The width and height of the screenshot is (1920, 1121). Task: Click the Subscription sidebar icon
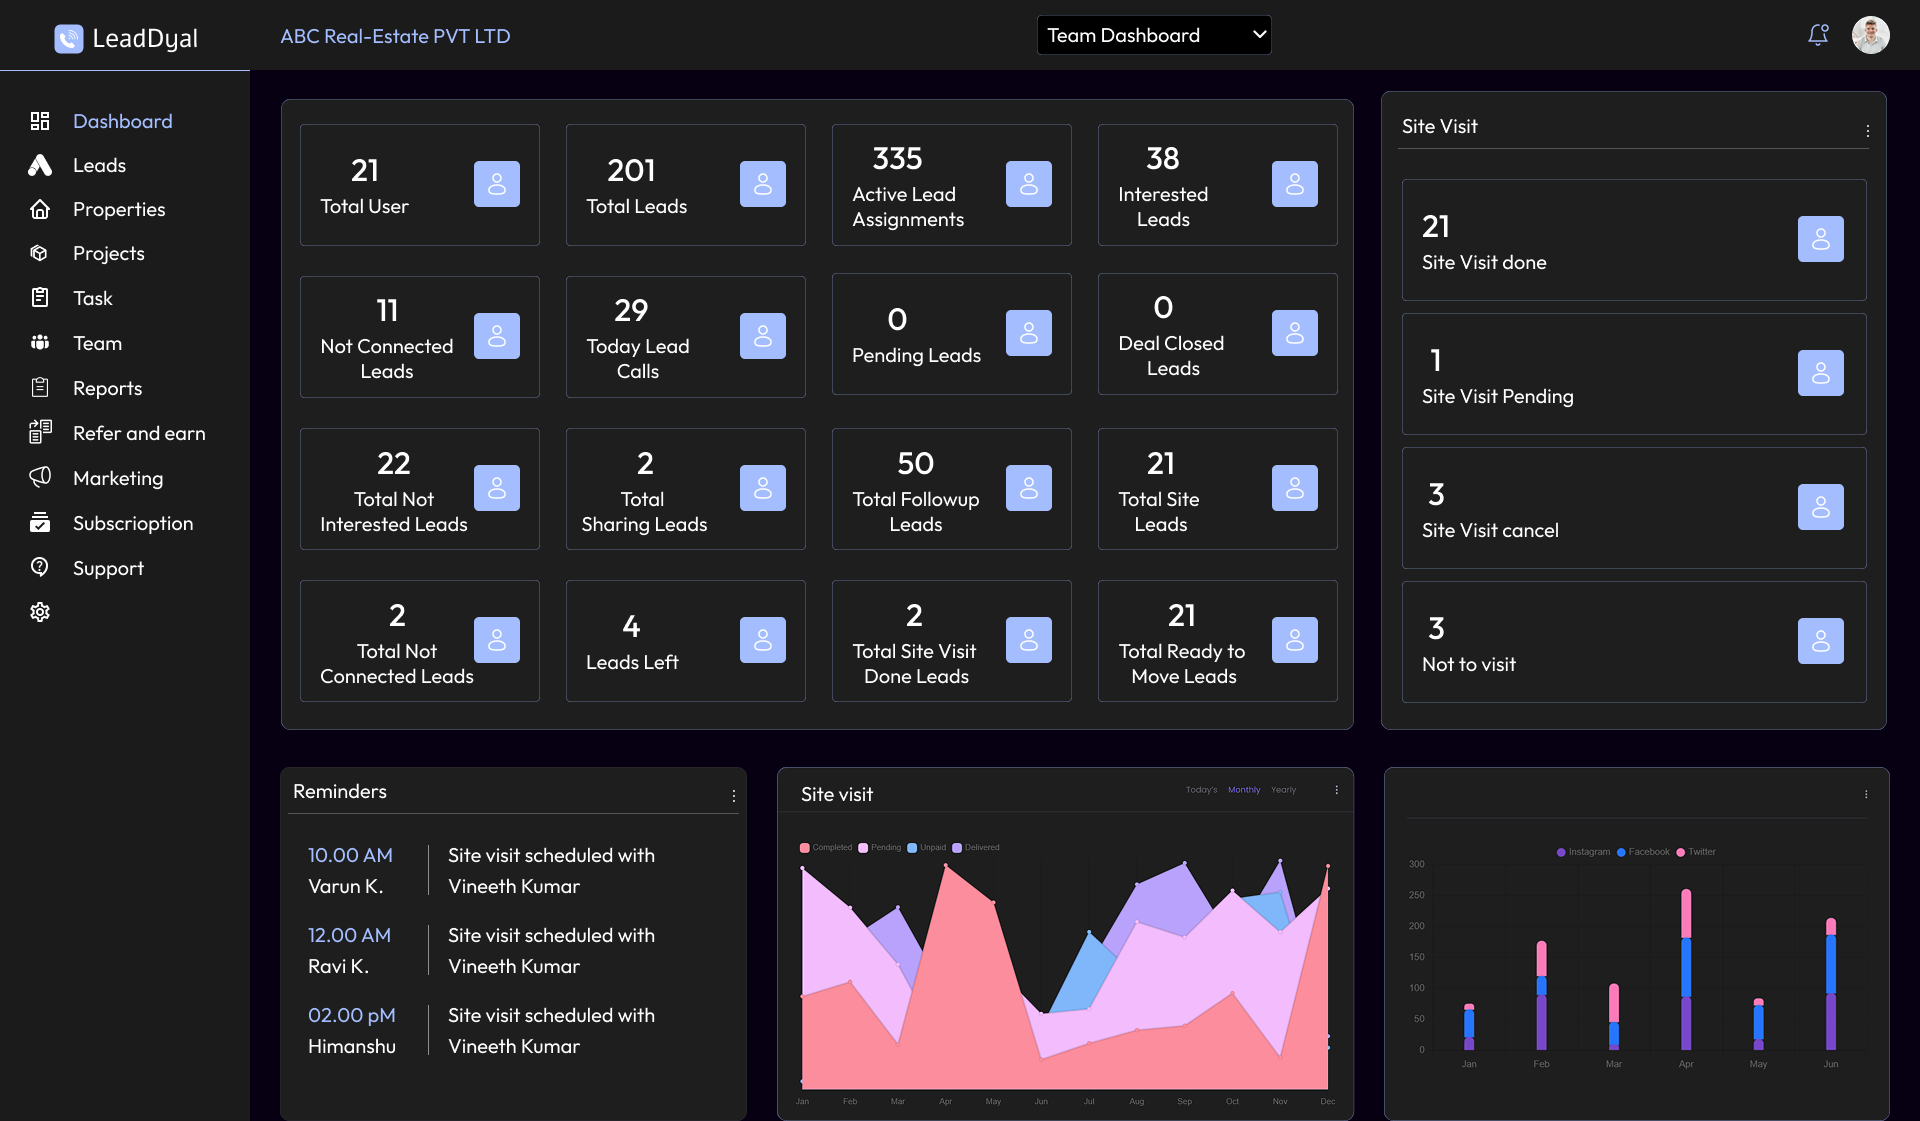click(40, 522)
